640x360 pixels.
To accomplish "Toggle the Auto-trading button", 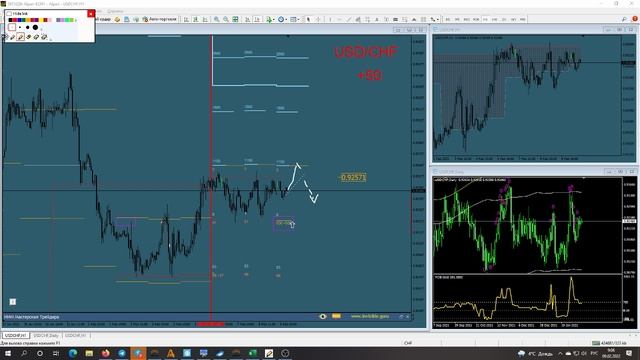I will click(x=160, y=19).
